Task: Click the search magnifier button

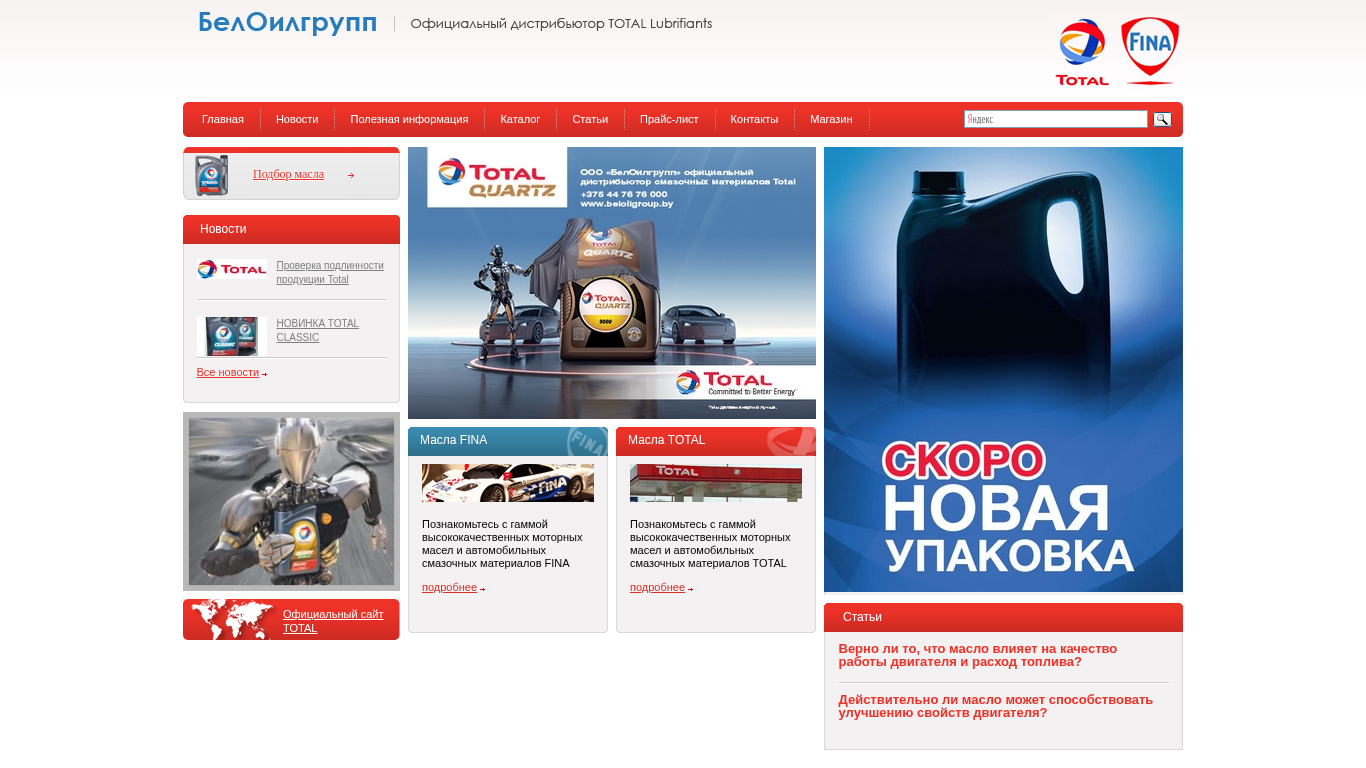Action: (1162, 120)
